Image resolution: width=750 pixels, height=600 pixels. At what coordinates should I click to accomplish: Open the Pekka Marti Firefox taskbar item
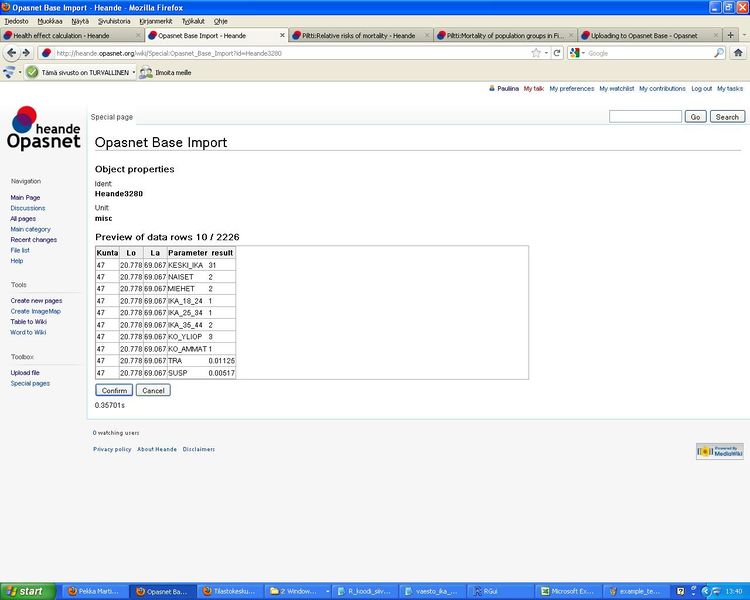(94, 591)
